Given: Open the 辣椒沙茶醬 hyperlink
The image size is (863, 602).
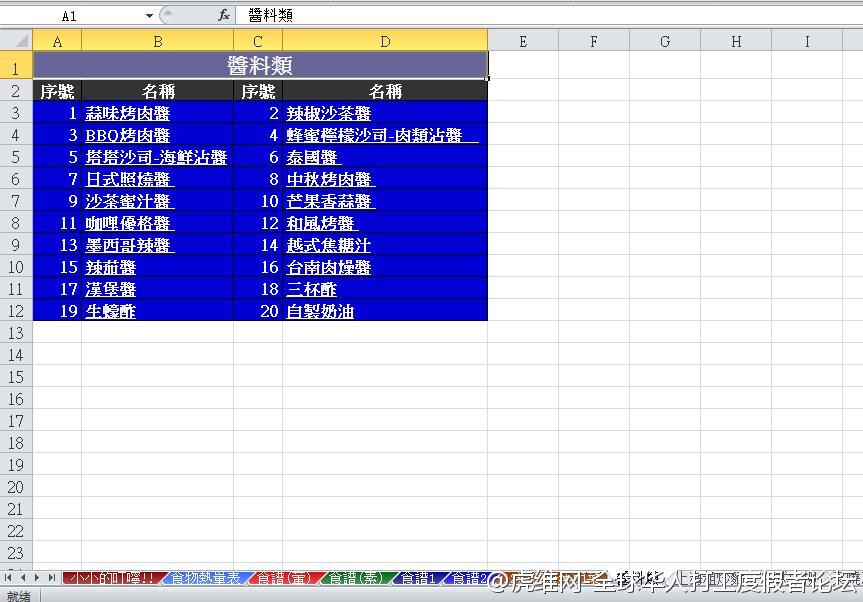Looking at the screenshot, I should [329, 113].
